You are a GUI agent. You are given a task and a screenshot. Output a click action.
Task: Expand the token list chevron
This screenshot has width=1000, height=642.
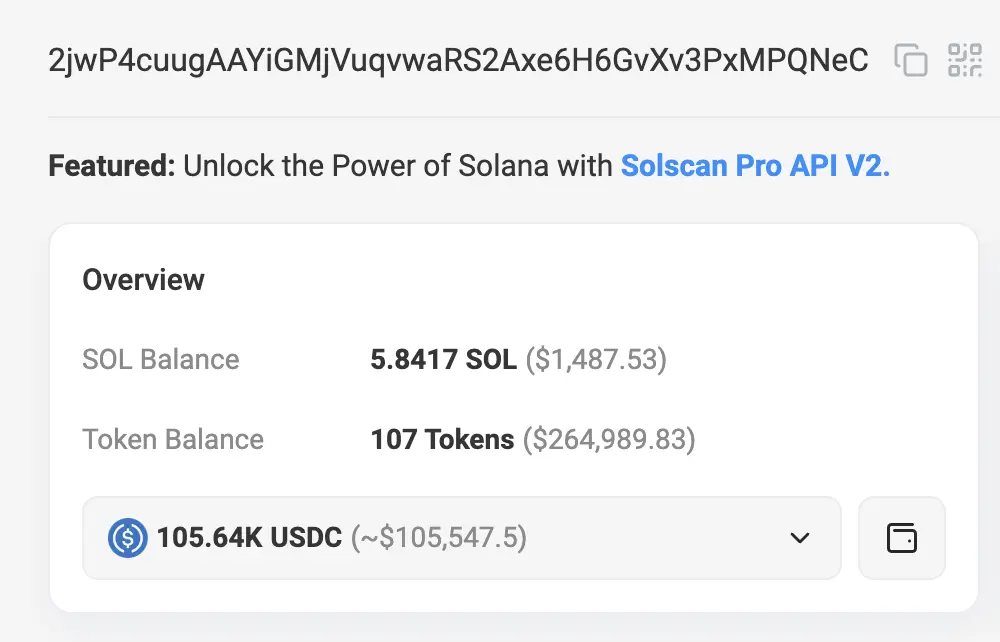799,538
